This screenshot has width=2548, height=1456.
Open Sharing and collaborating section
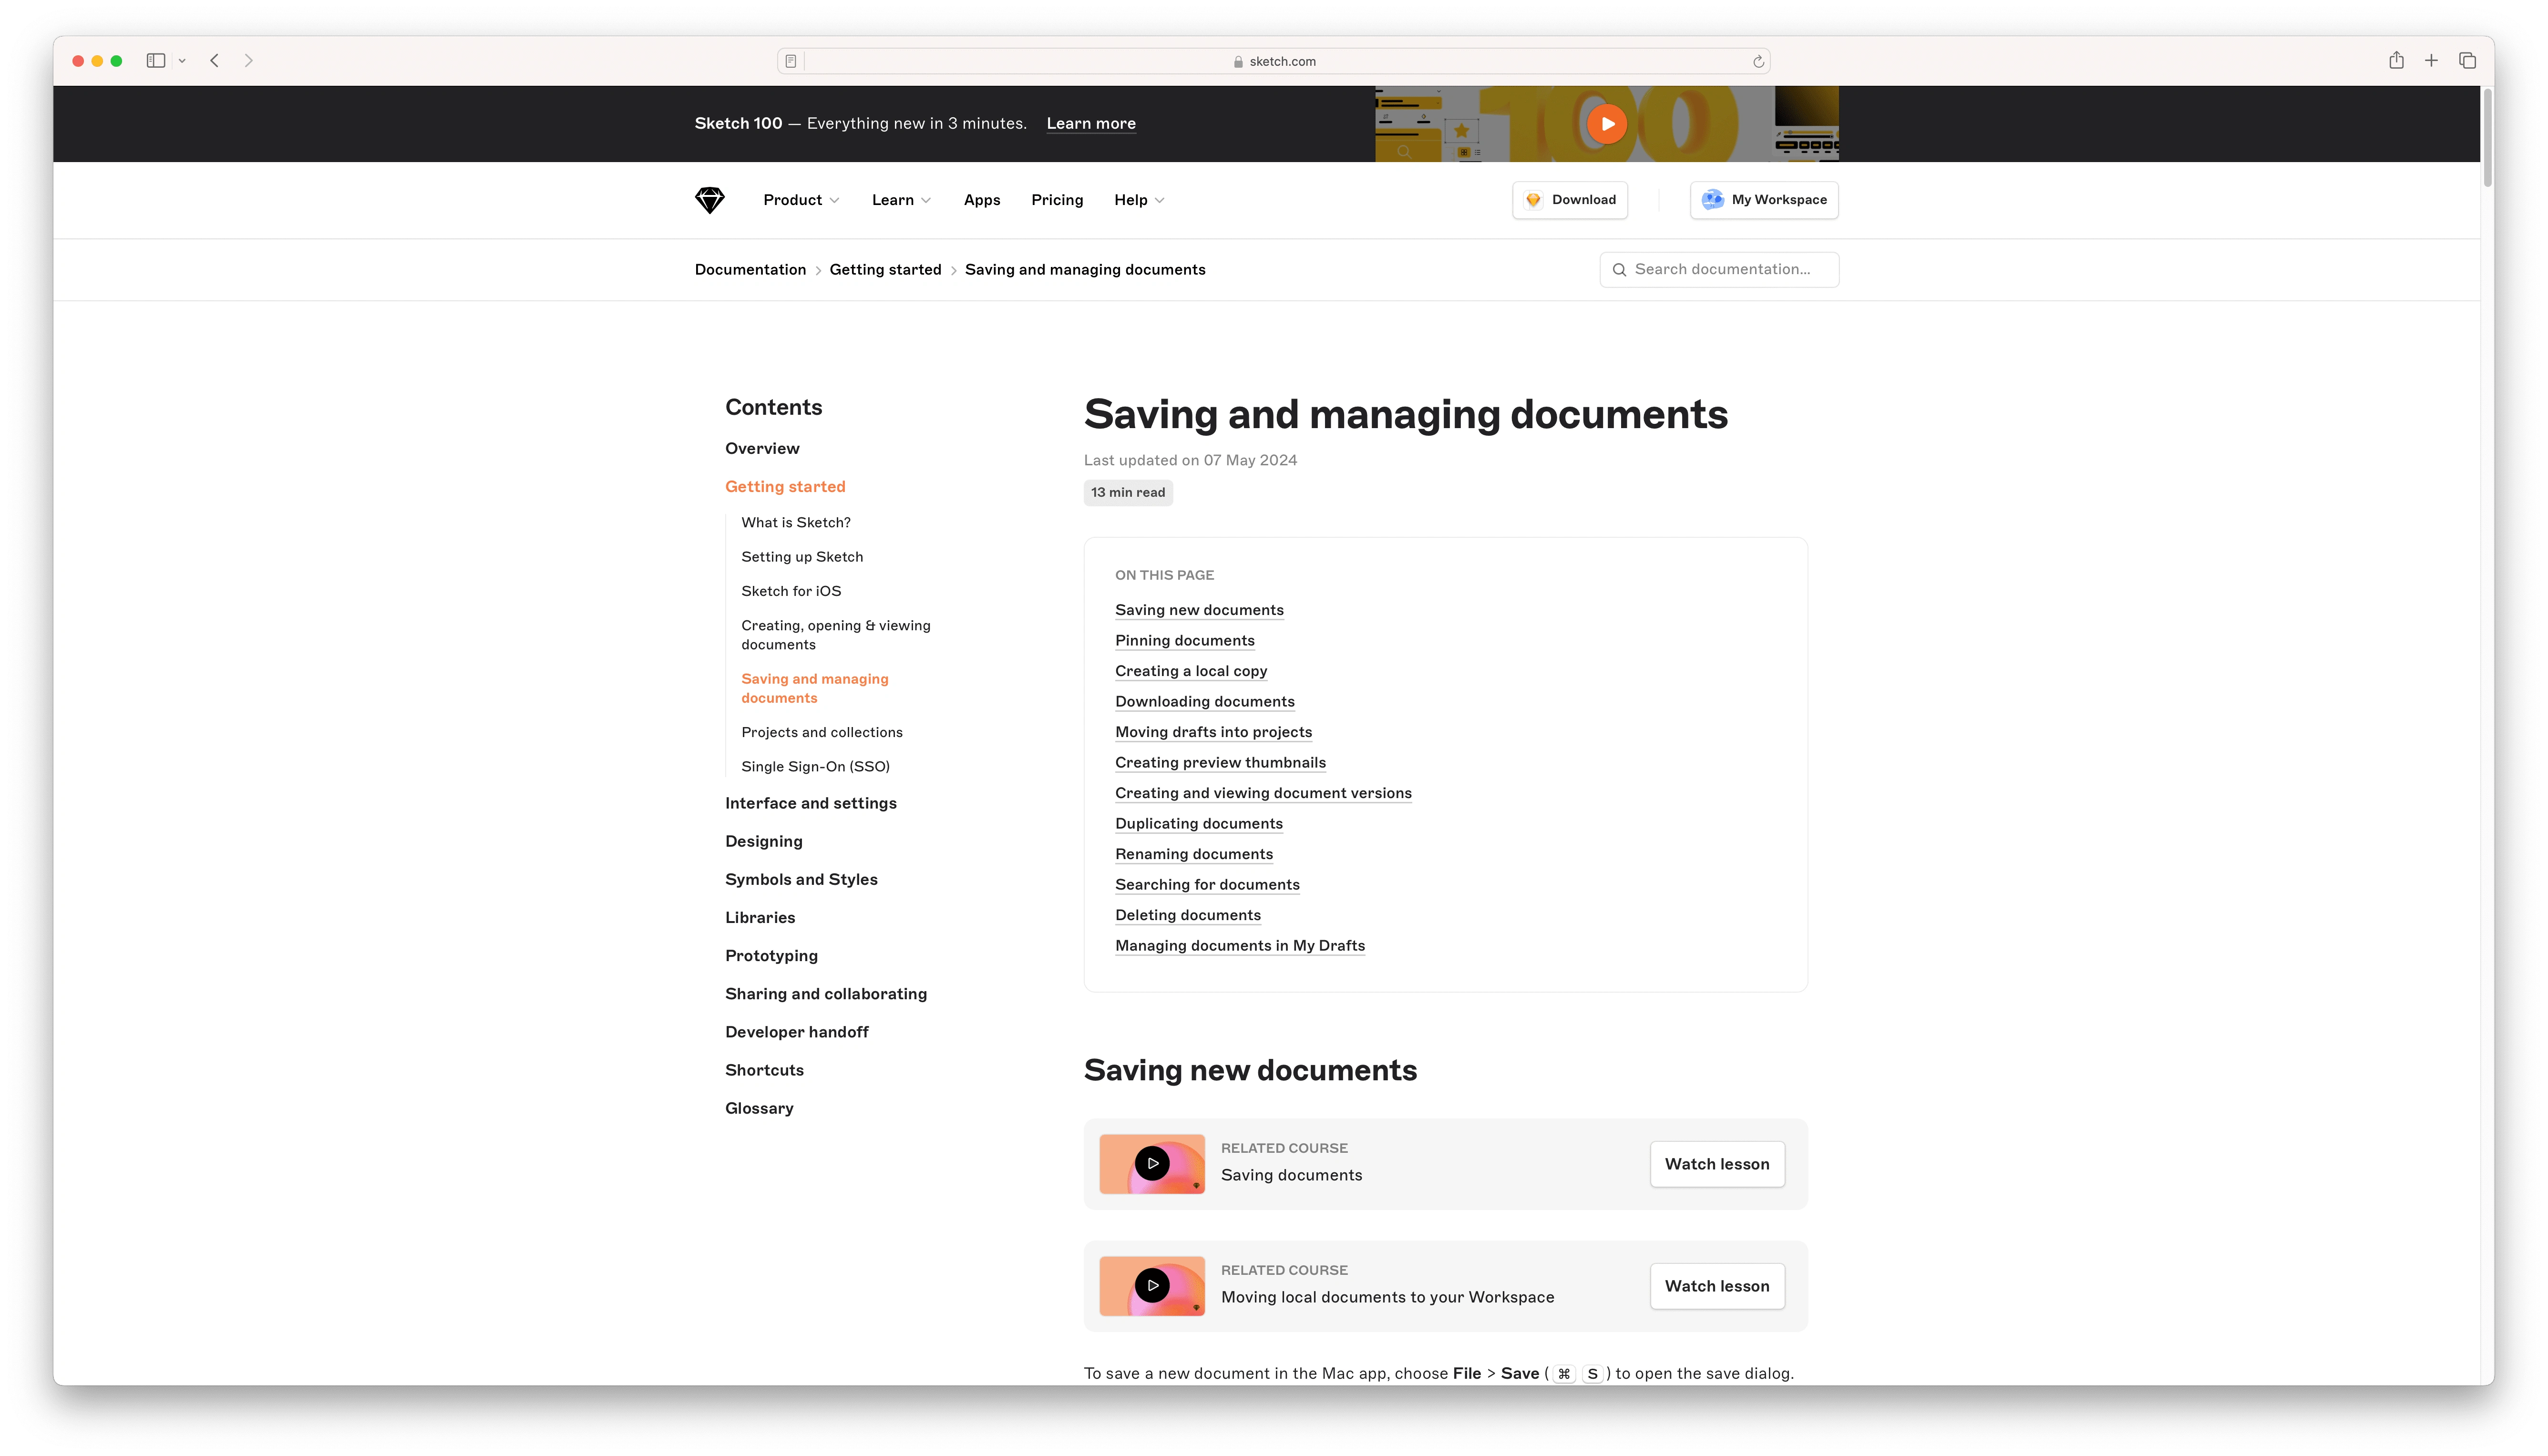(x=826, y=994)
